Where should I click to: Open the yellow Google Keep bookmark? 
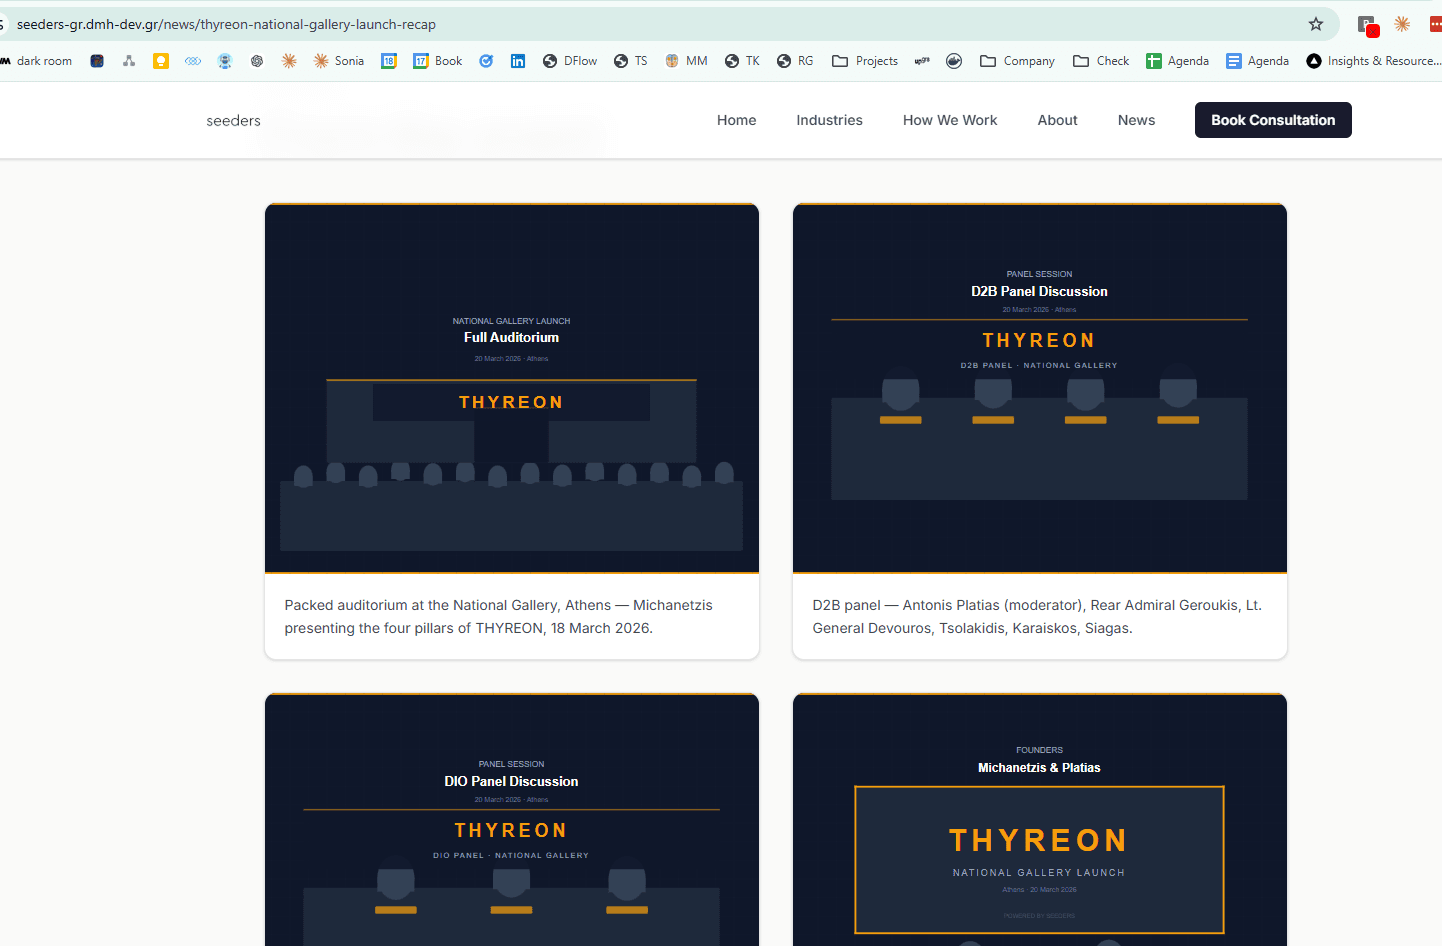[161, 61]
